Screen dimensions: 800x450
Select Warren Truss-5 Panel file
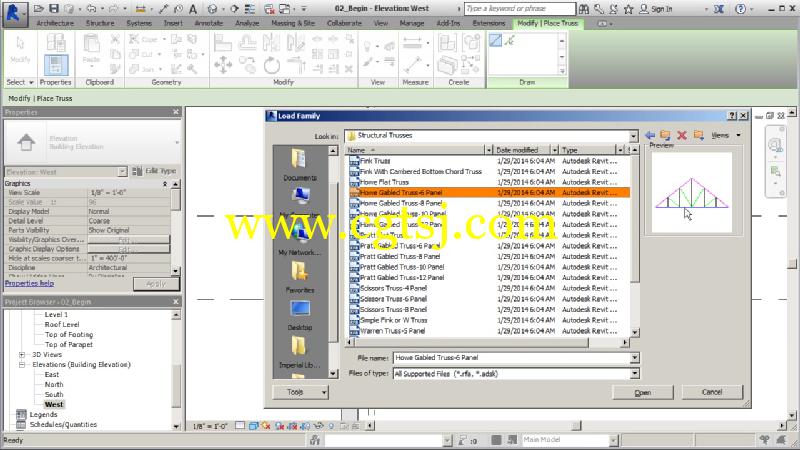[x=392, y=331]
